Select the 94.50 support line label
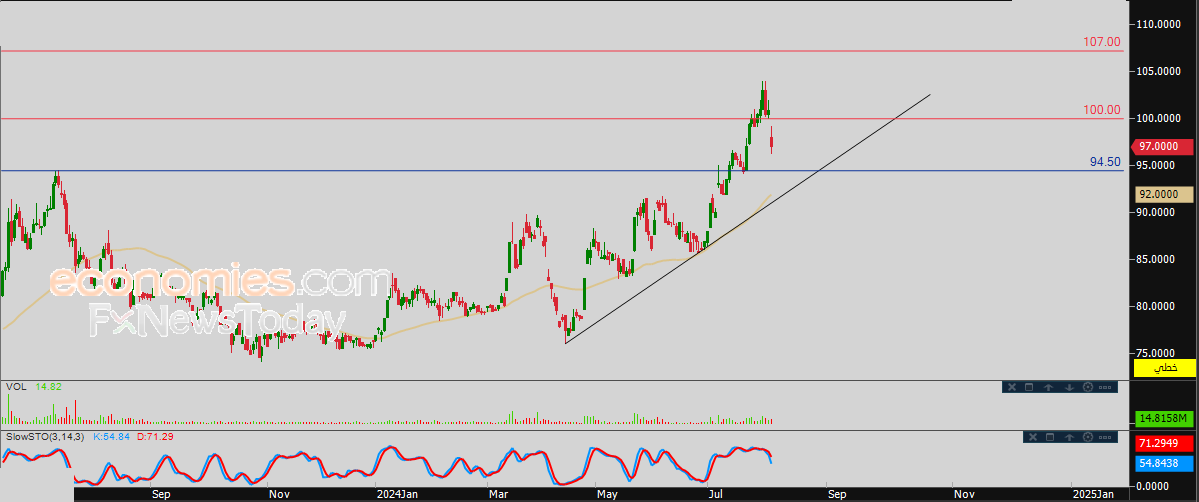This screenshot has height=502, width=1199. coord(1105,161)
